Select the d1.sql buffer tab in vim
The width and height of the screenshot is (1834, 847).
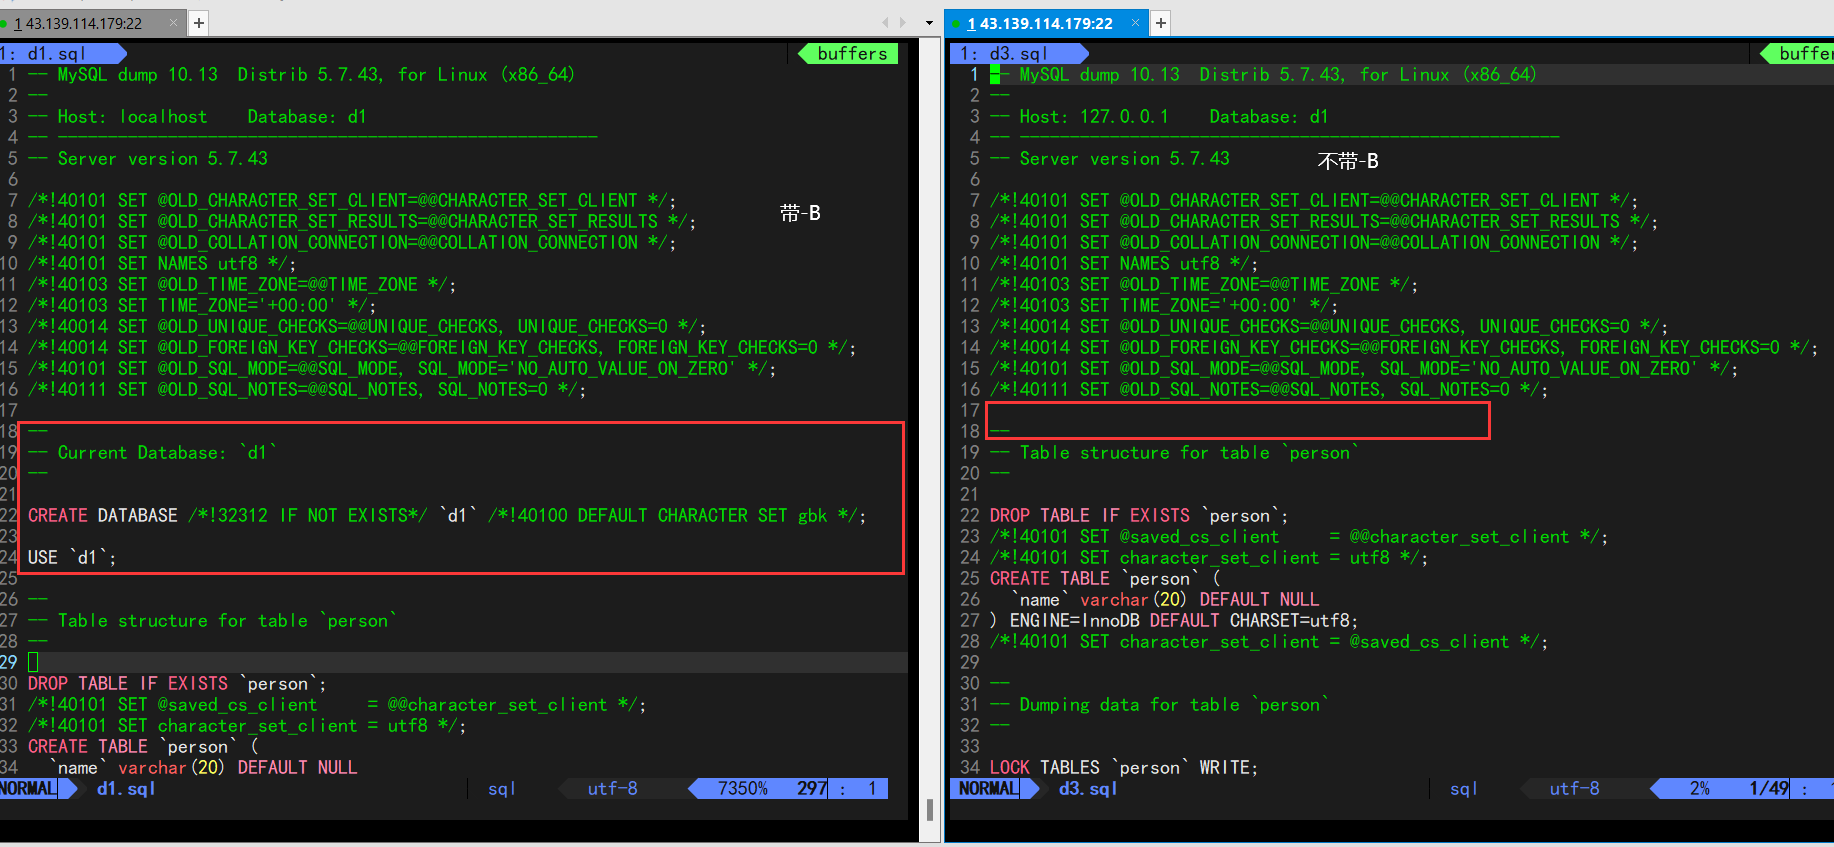coord(62,53)
